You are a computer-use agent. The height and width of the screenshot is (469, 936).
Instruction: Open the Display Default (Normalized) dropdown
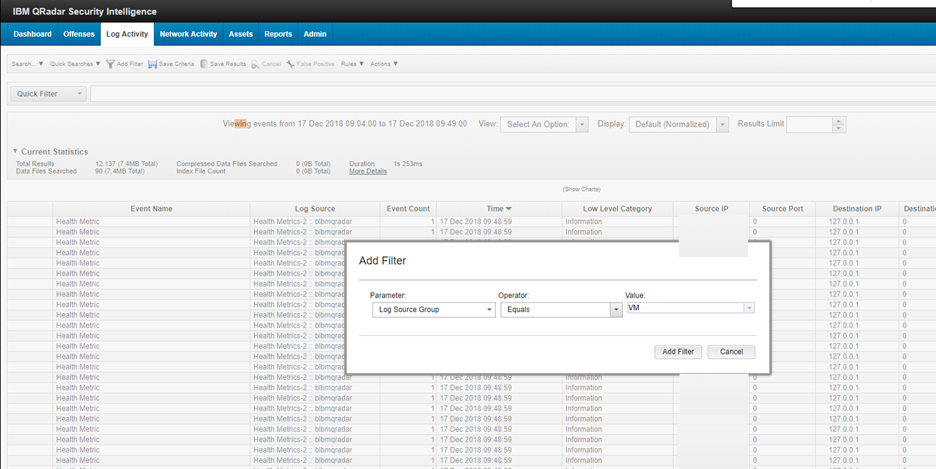click(679, 124)
